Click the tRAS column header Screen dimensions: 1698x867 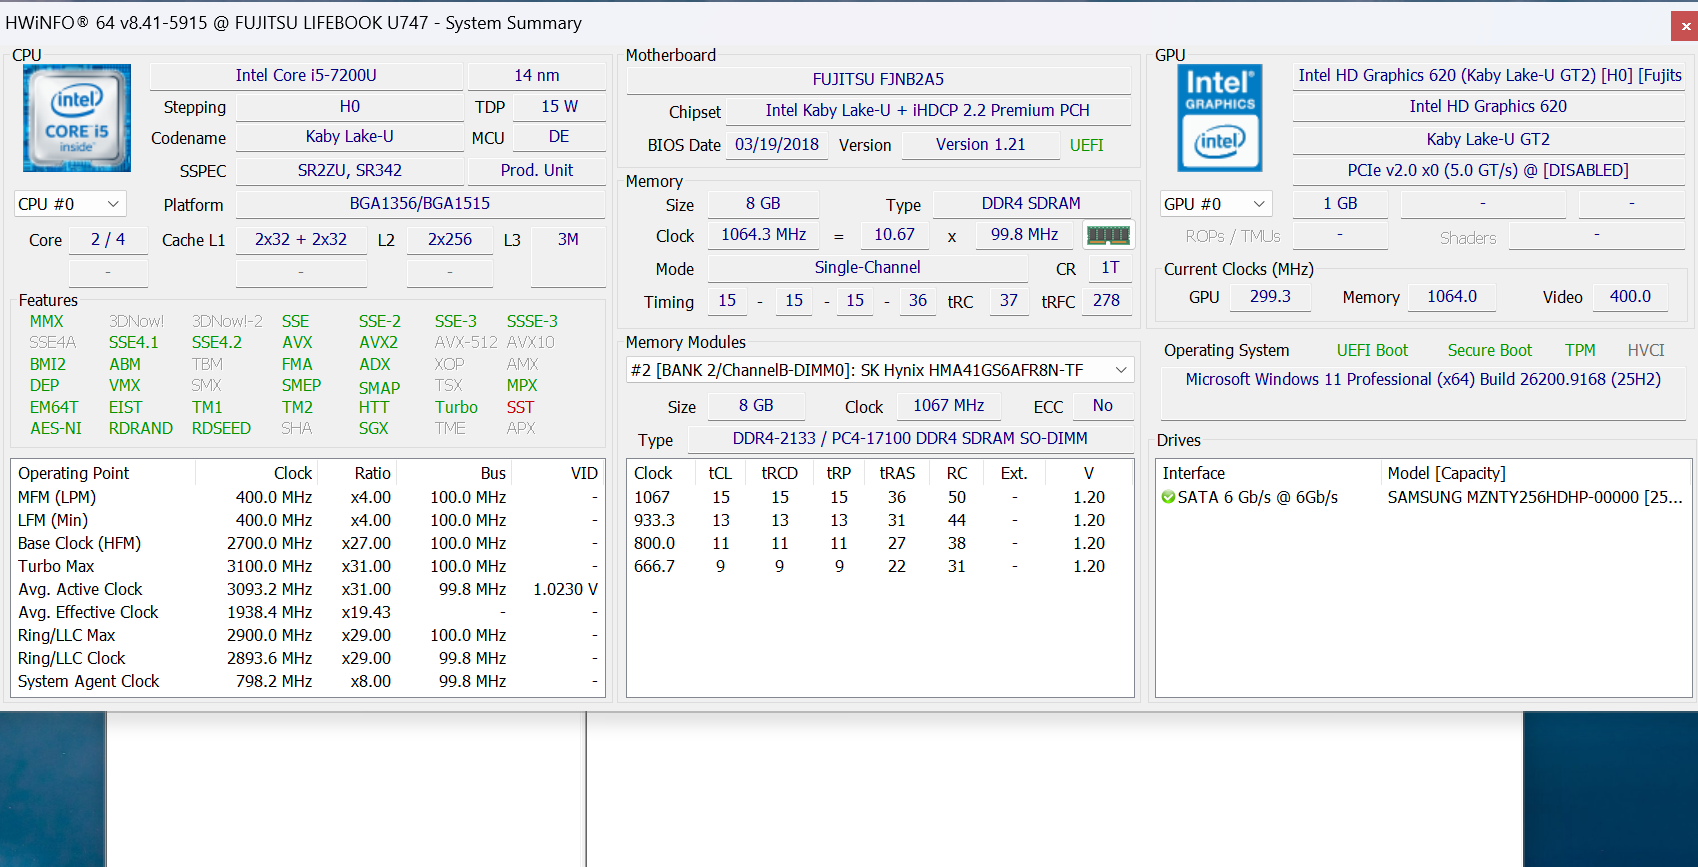pos(897,473)
